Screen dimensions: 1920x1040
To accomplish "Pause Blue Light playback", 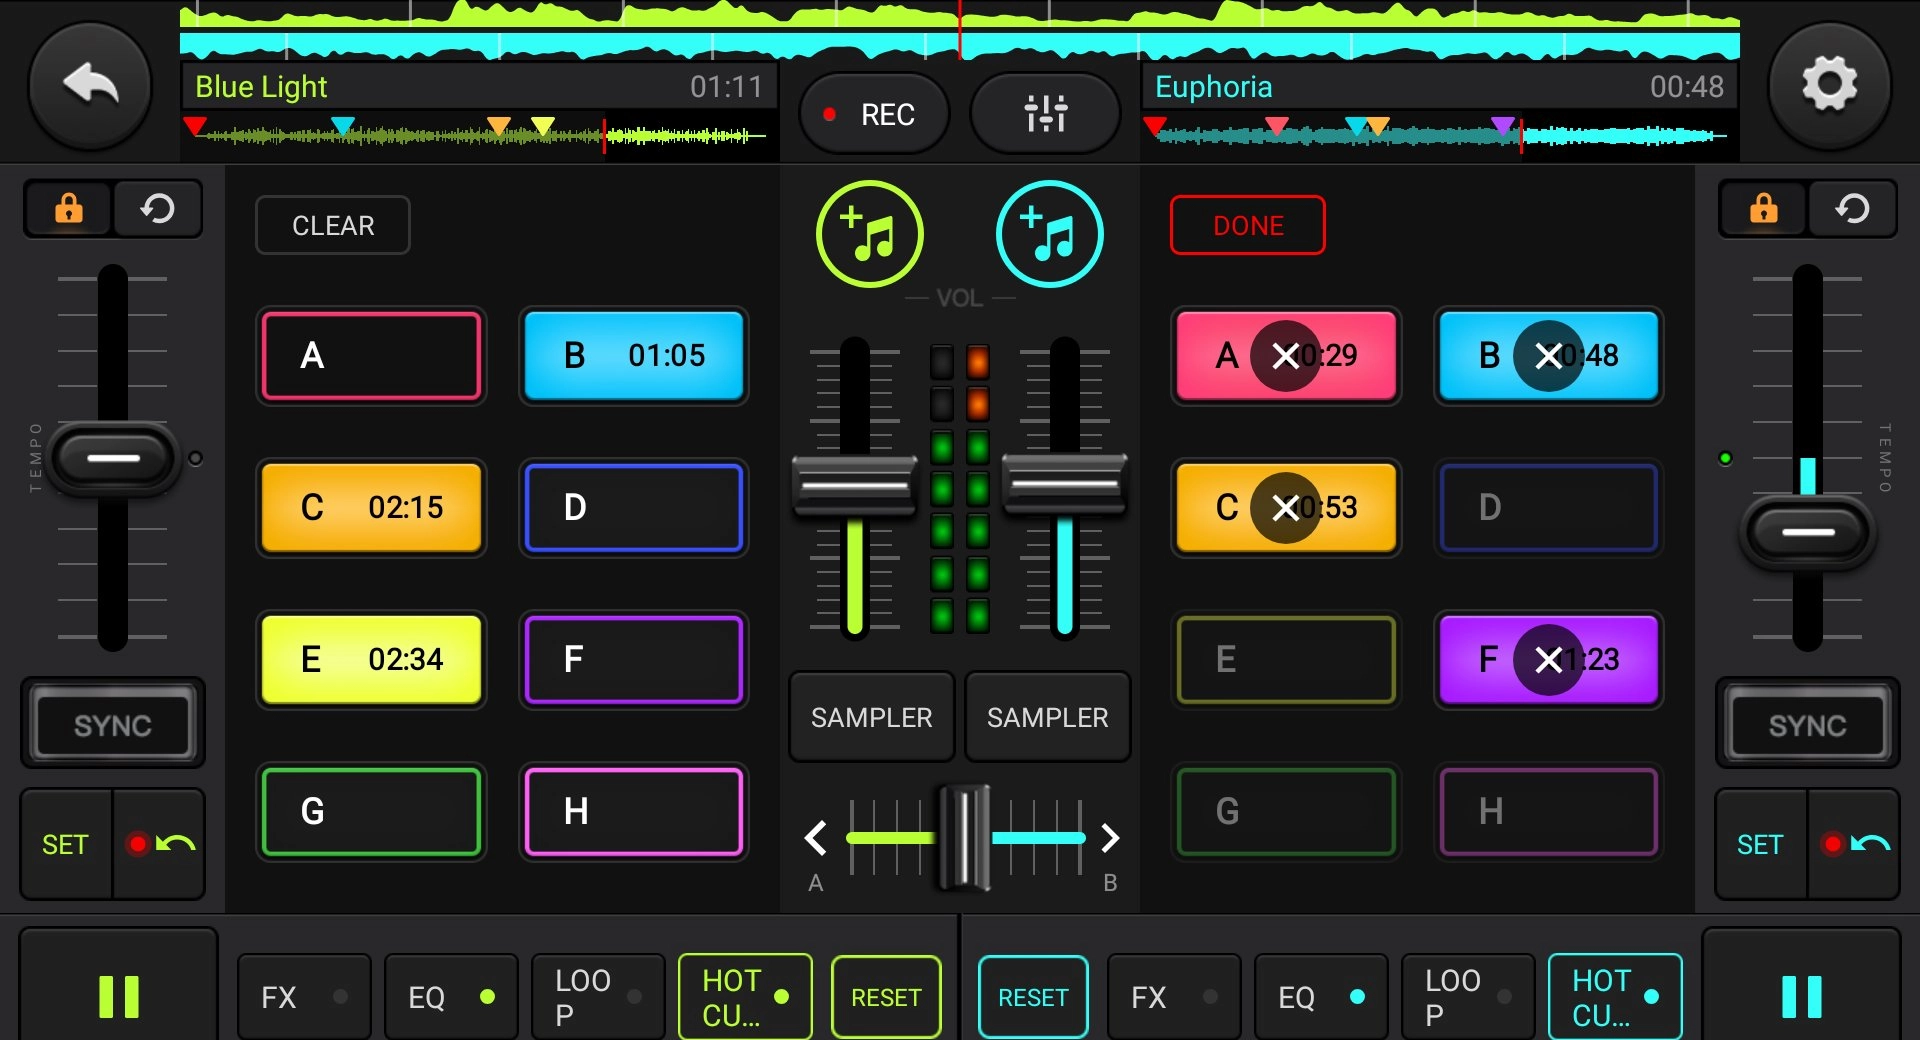I will [x=117, y=995].
